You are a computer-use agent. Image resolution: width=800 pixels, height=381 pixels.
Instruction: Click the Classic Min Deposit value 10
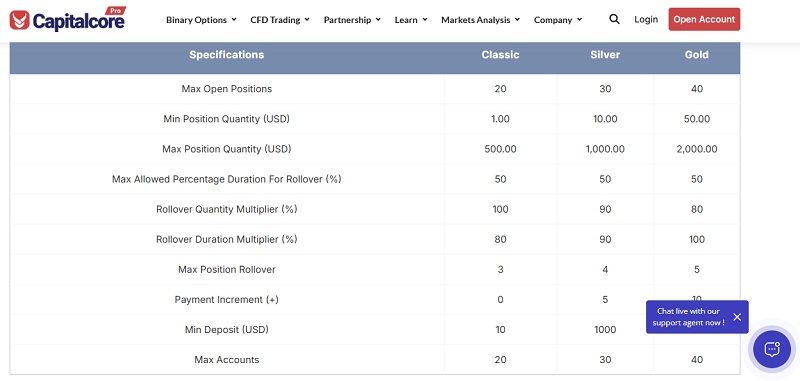point(500,329)
